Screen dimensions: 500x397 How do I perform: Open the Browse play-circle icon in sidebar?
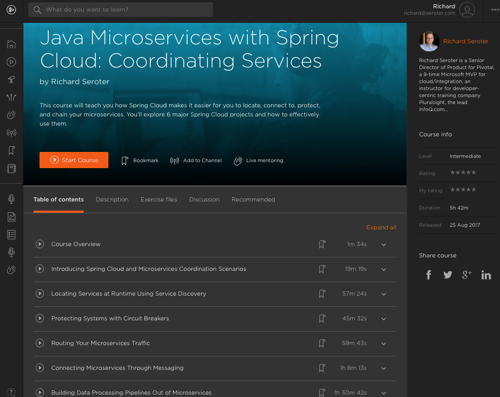[11, 62]
